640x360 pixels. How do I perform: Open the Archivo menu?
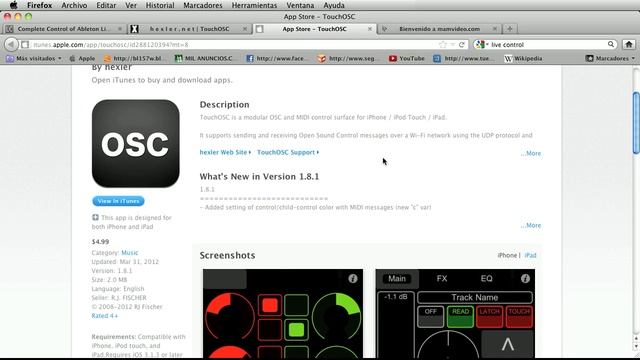pyautogui.click(x=74, y=5)
